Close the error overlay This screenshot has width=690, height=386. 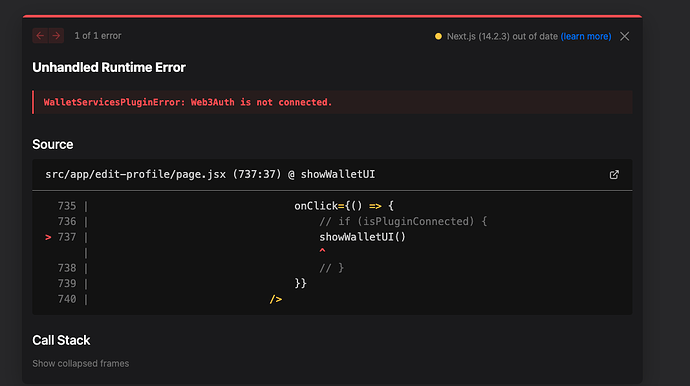pyautogui.click(x=624, y=36)
